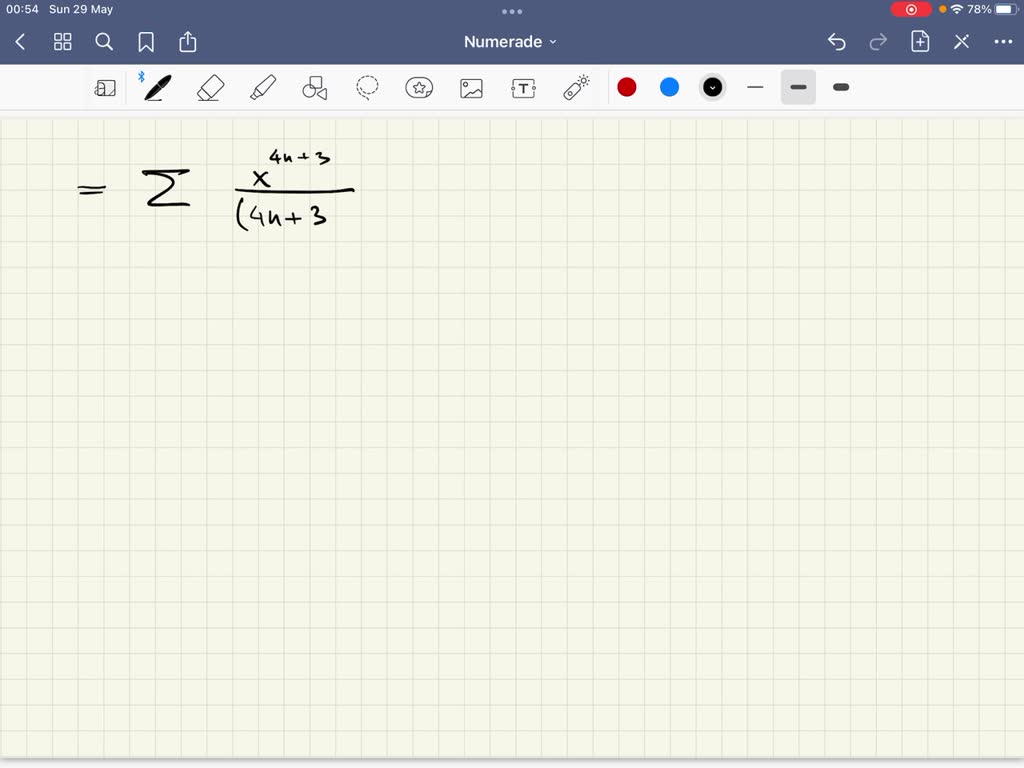1024x768 pixels.
Task: Select the Eraser tool
Action: click(x=210, y=88)
